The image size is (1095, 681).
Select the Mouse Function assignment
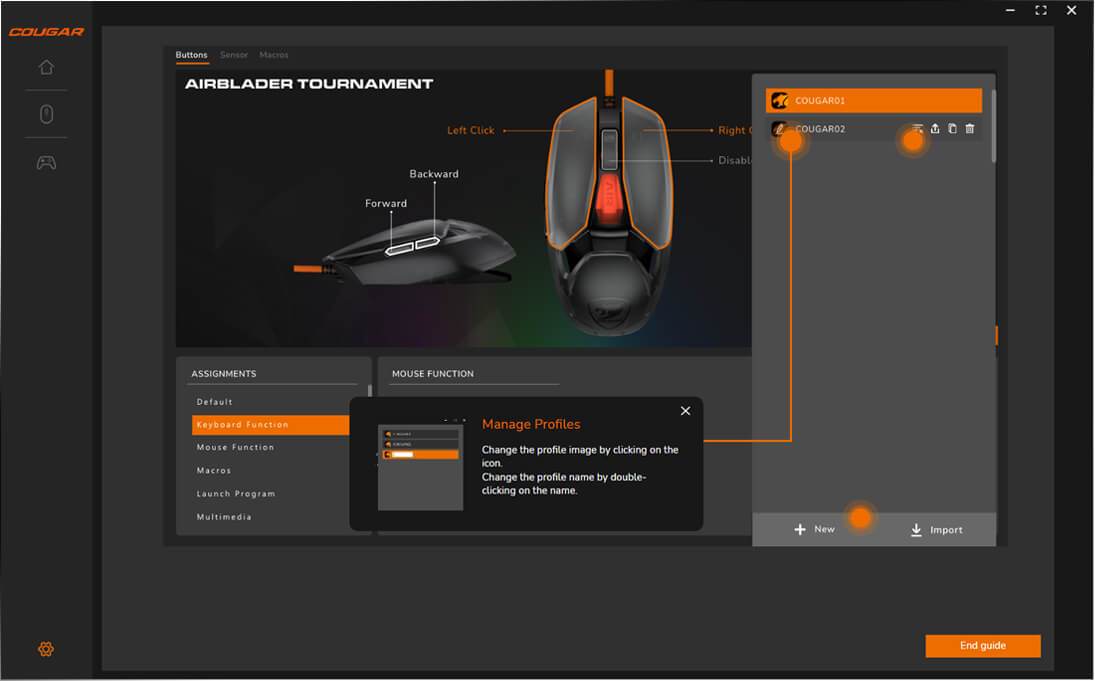[x=235, y=447]
